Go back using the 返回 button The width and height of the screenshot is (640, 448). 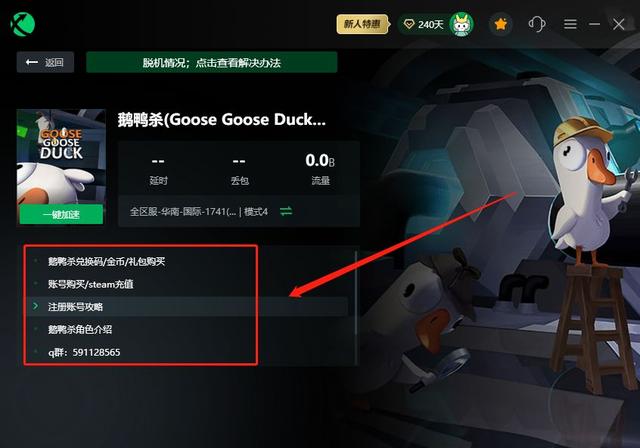(45, 62)
